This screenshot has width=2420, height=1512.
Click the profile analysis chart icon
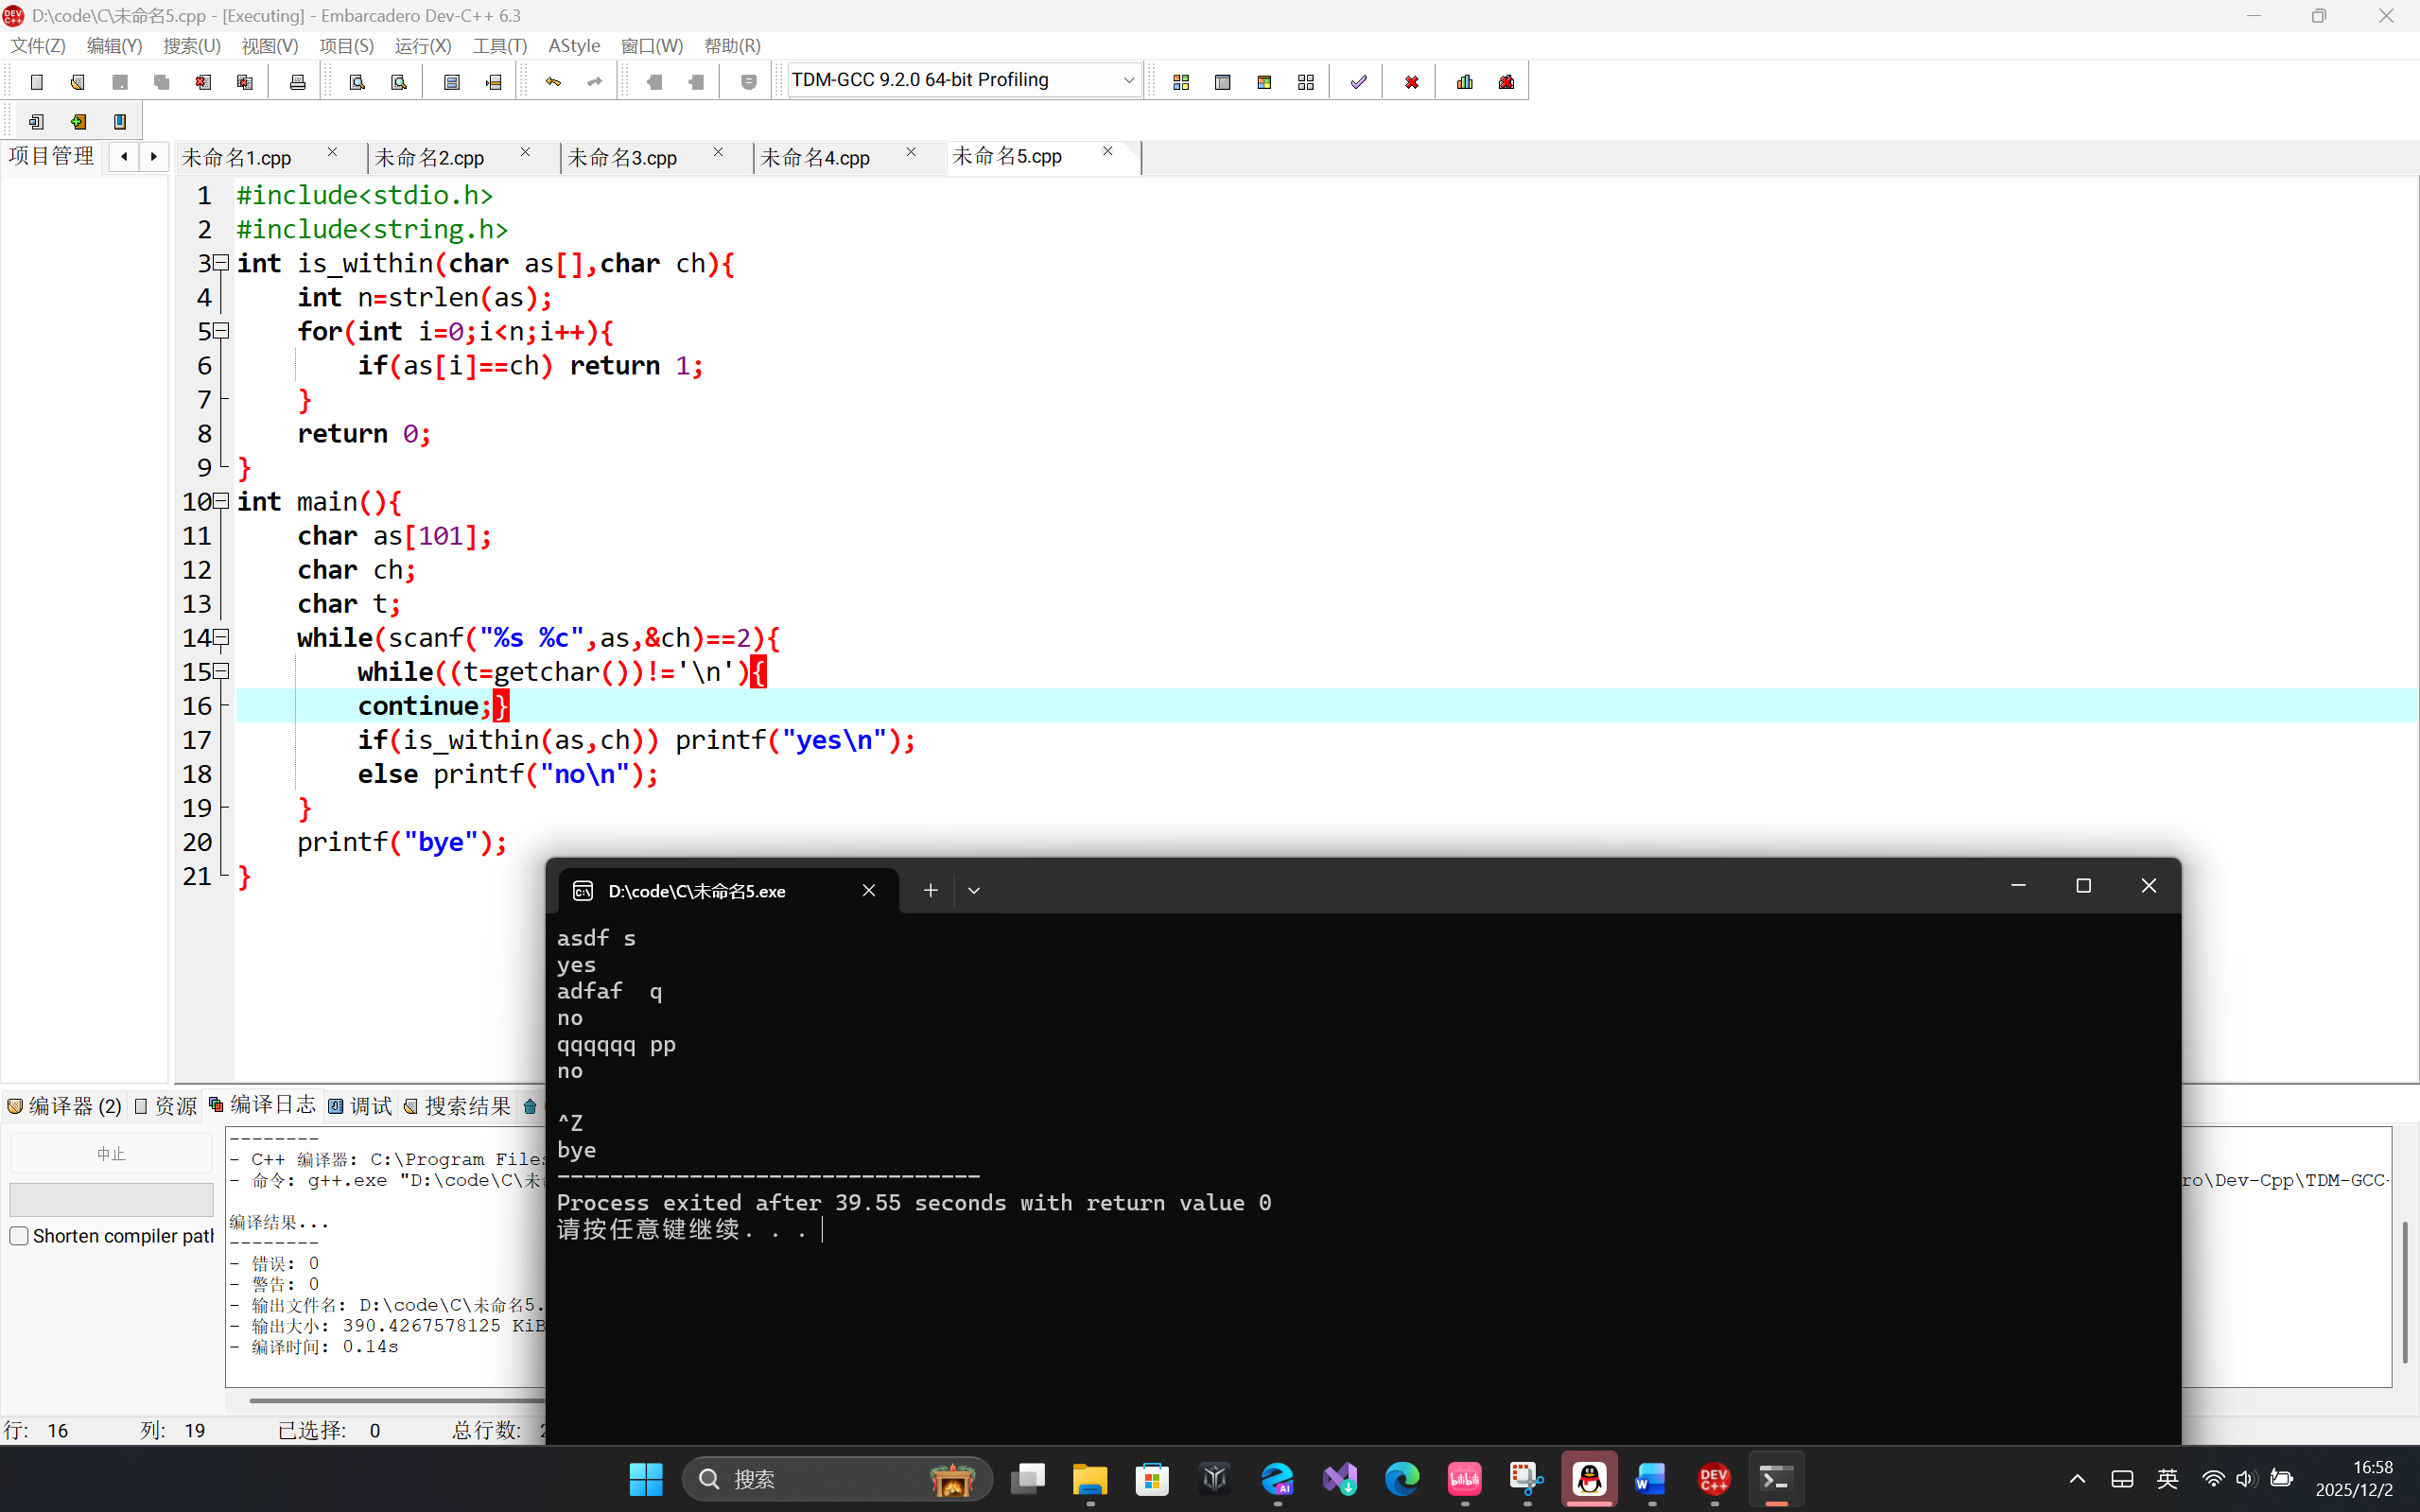tap(1465, 82)
